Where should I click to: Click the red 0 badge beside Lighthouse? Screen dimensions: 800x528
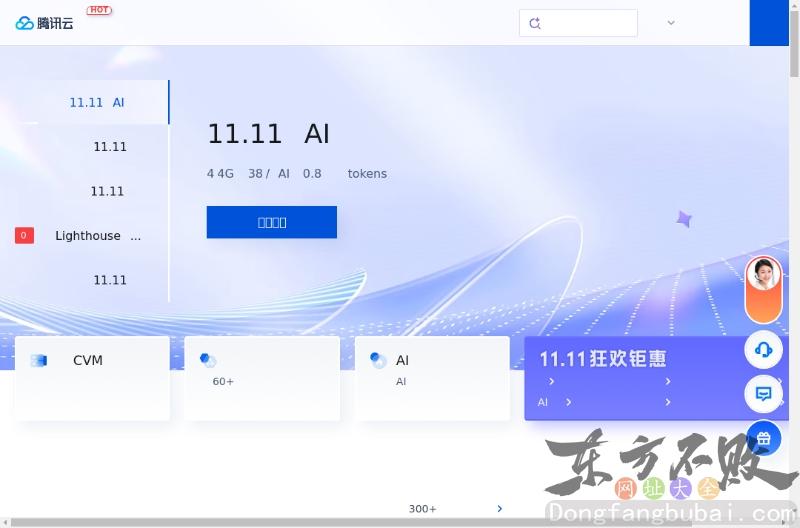[x=24, y=236]
